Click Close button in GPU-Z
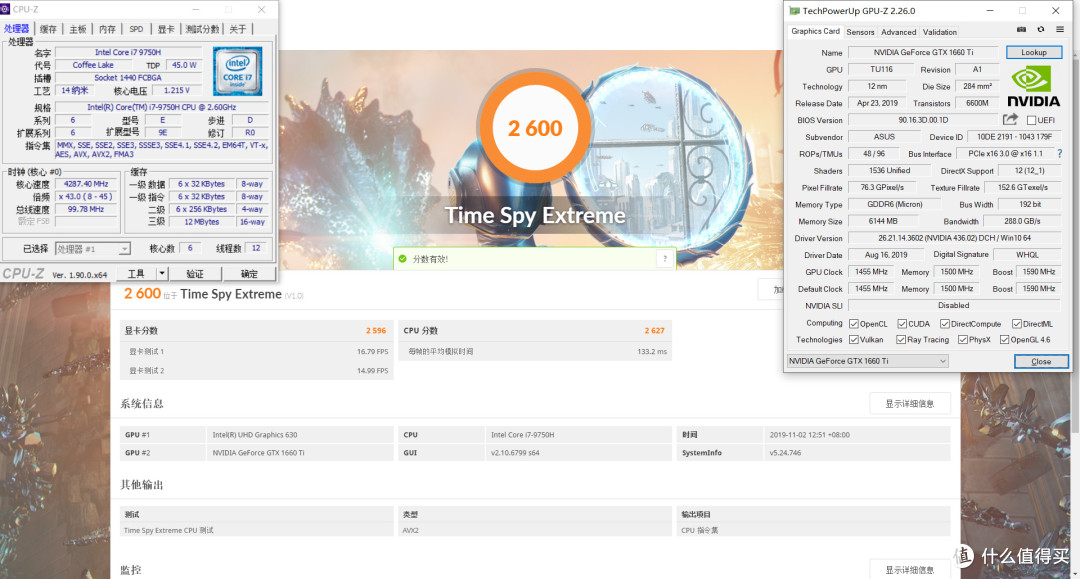Viewport: 1080px width, 579px height. [x=1041, y=361]
